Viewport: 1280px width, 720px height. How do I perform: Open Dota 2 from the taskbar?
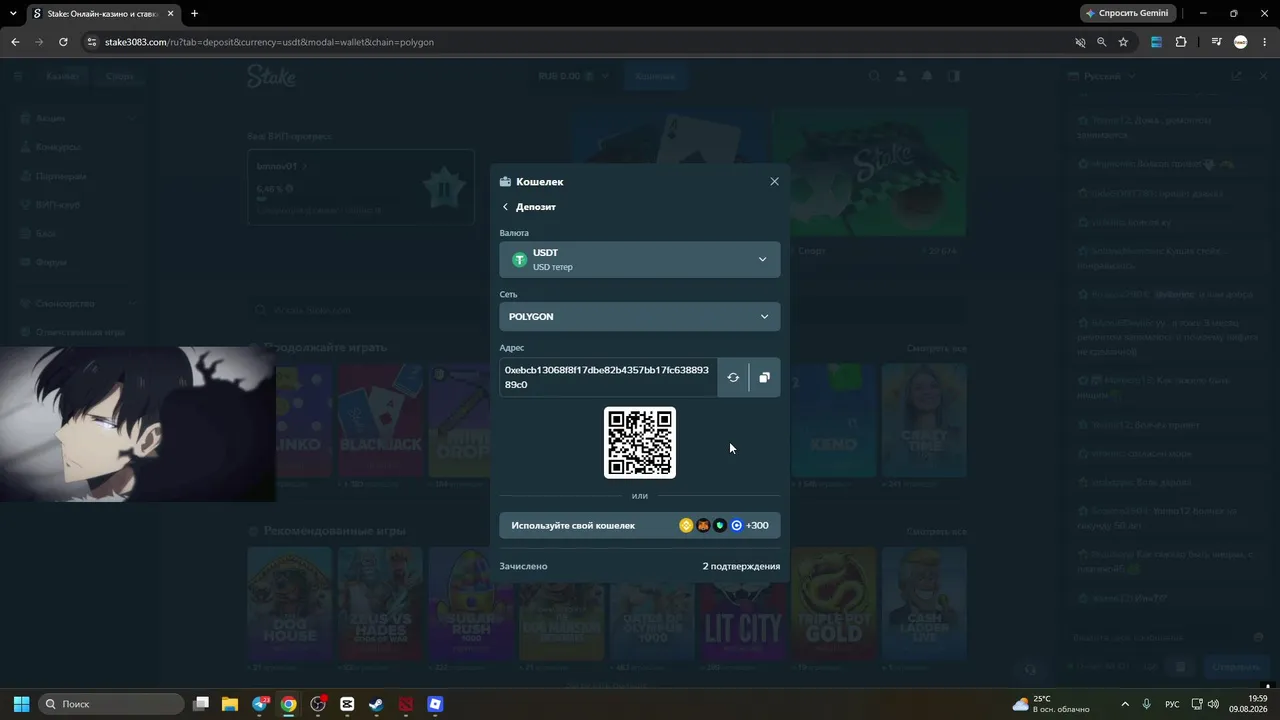pyautogui.click(x=406, y=704)
